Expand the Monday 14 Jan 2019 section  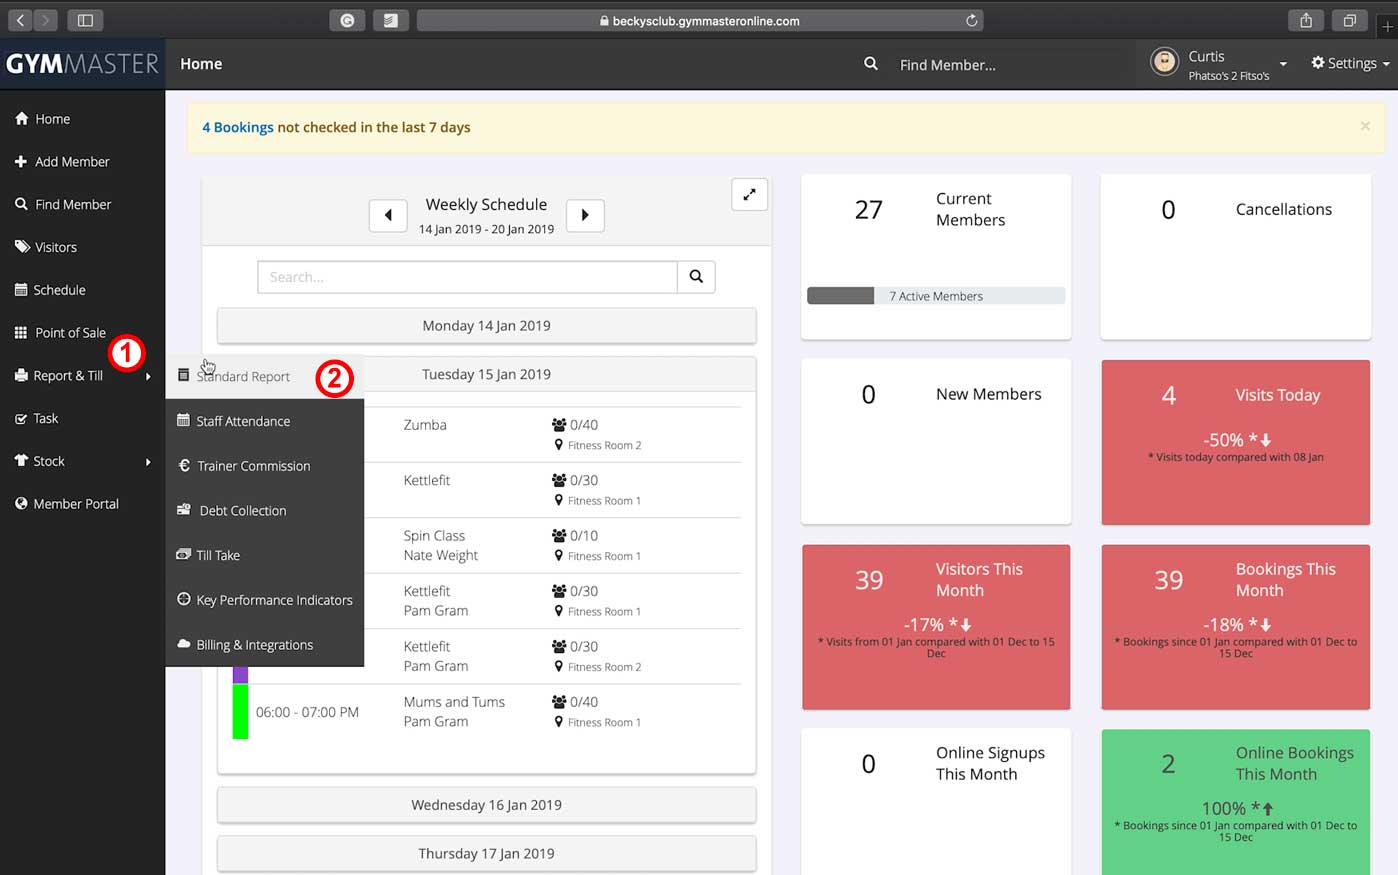486,326
